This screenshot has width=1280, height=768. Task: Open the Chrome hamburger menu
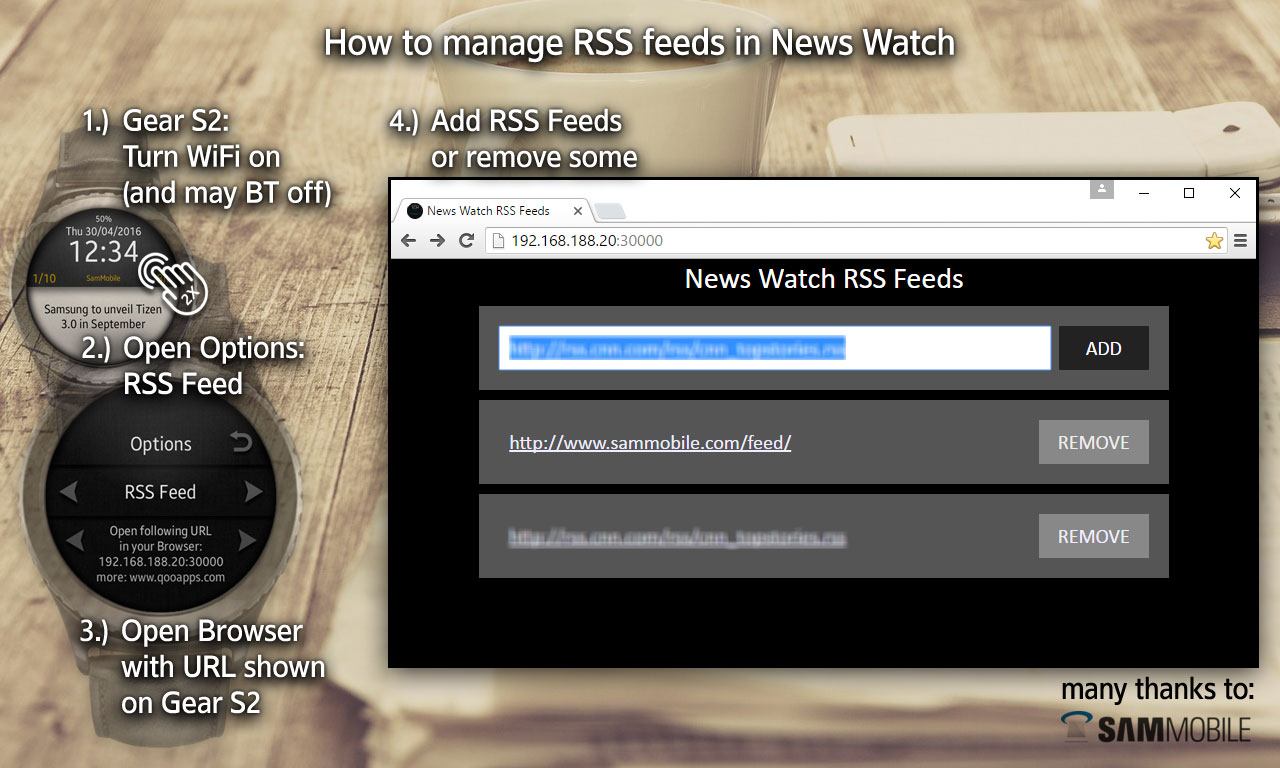point(1241,240)
